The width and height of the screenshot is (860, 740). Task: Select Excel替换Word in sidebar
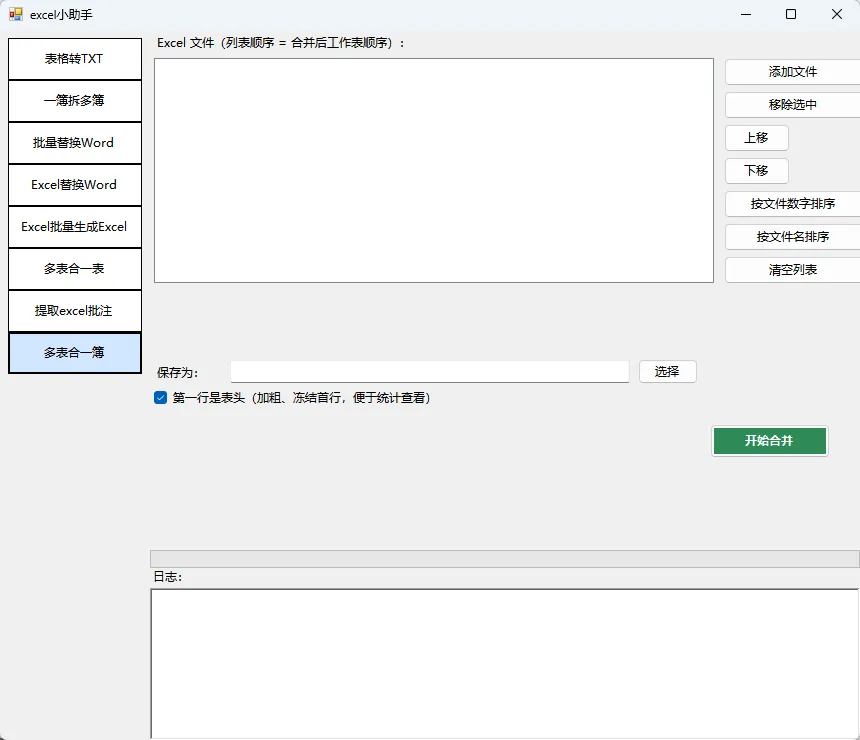(x=75, y=185)
